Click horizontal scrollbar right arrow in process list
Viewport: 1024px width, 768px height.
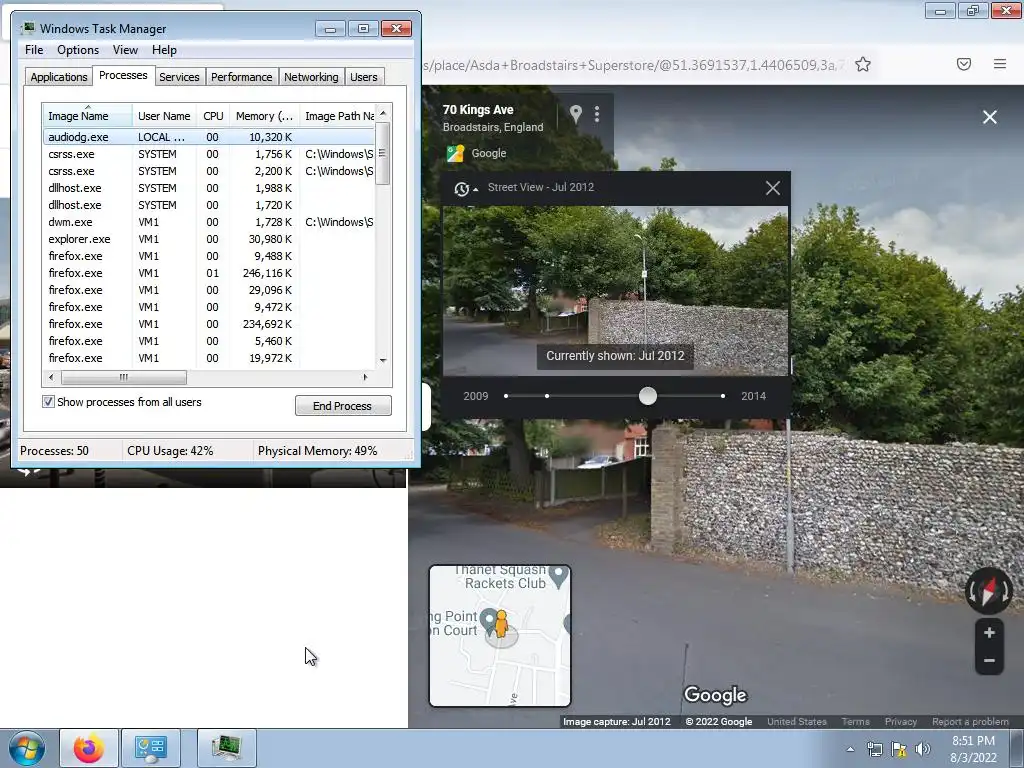pos(365,377)
